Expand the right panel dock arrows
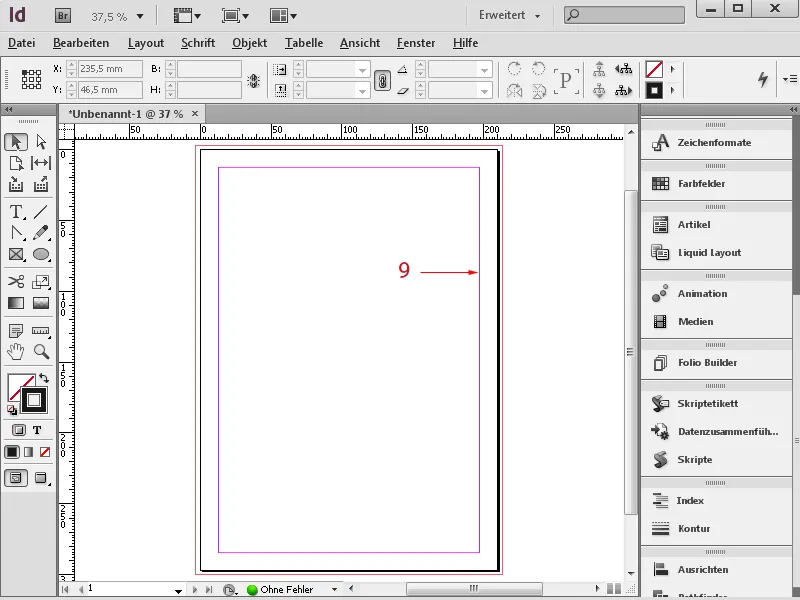Viewport: 800px width, 600px height. 793,109
